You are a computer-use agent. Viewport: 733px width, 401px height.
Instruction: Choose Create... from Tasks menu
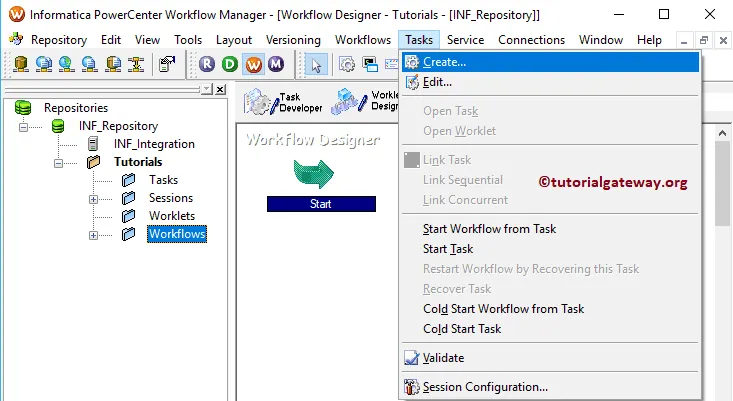[550, 62]
